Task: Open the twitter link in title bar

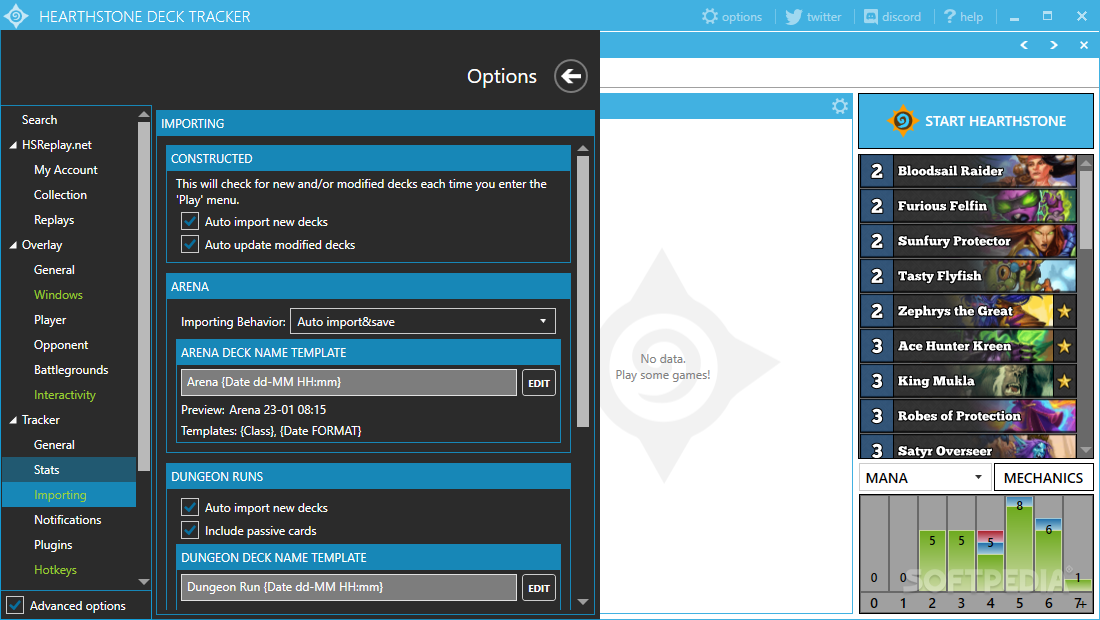Action: (x=813, y=16)
